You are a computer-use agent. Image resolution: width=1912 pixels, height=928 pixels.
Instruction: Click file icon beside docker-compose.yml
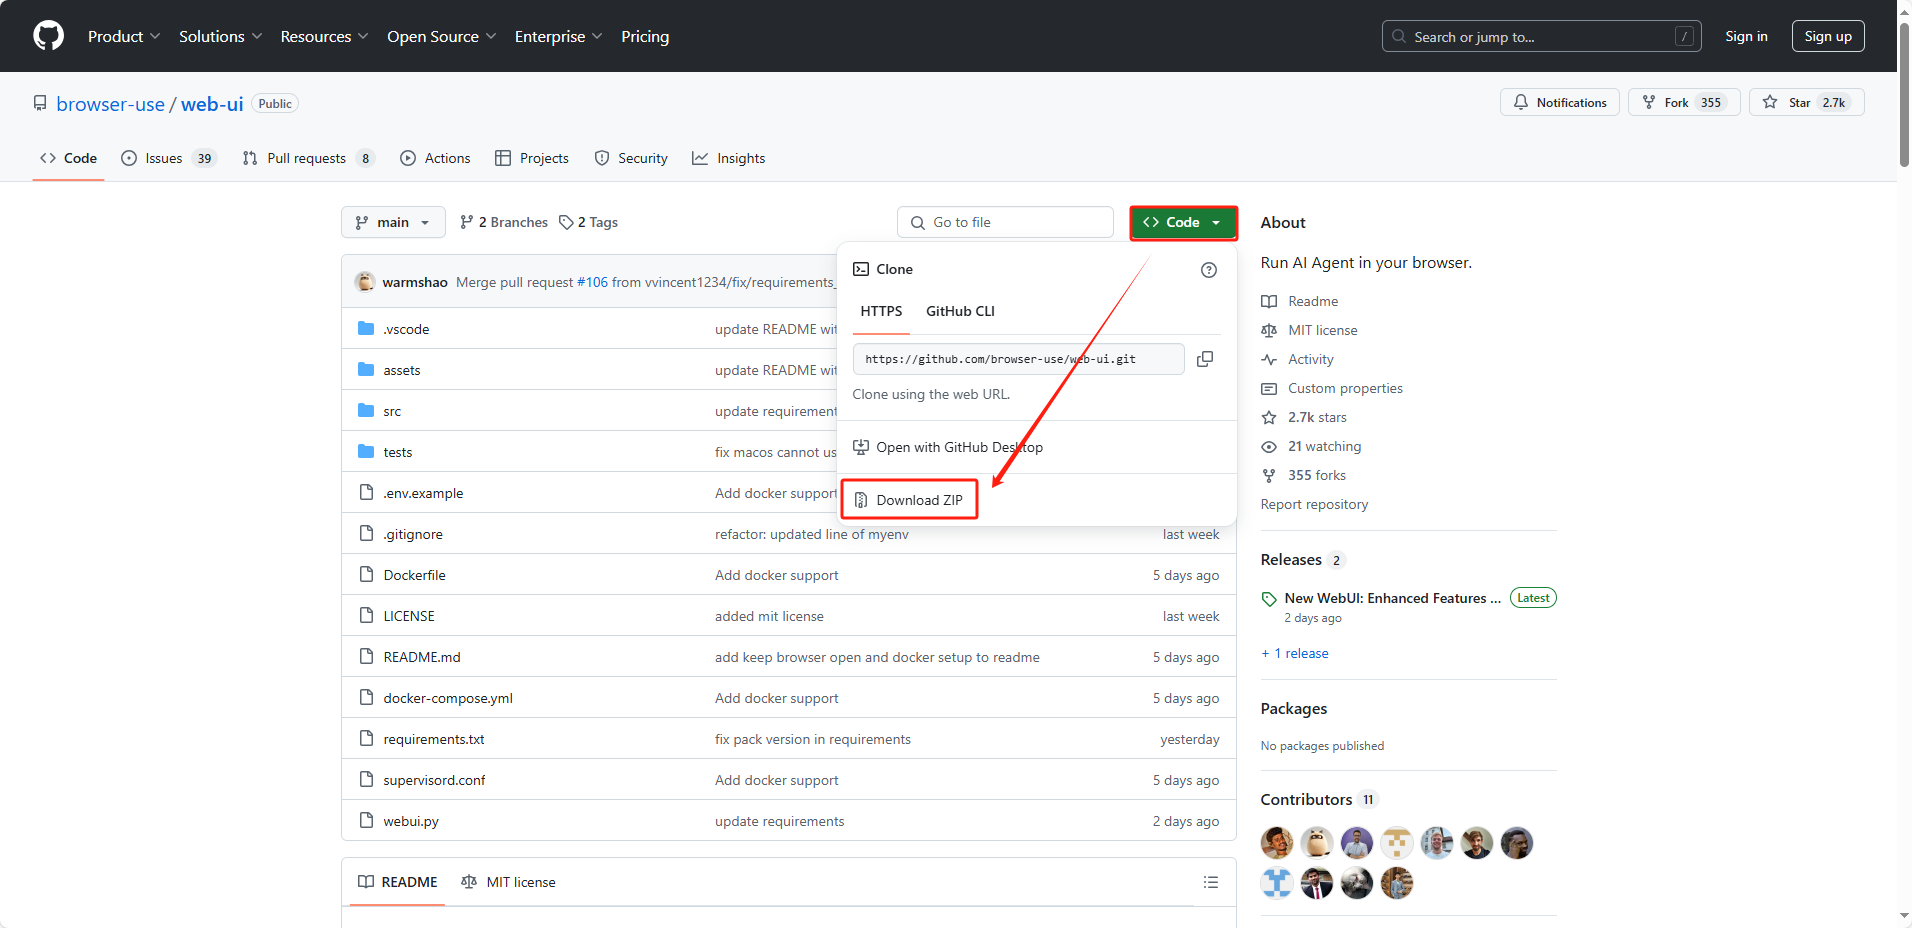point(366,698)
